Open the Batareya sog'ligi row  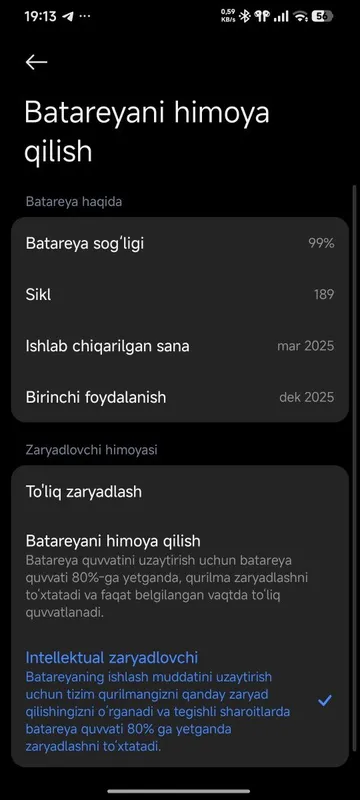[180, 243]
